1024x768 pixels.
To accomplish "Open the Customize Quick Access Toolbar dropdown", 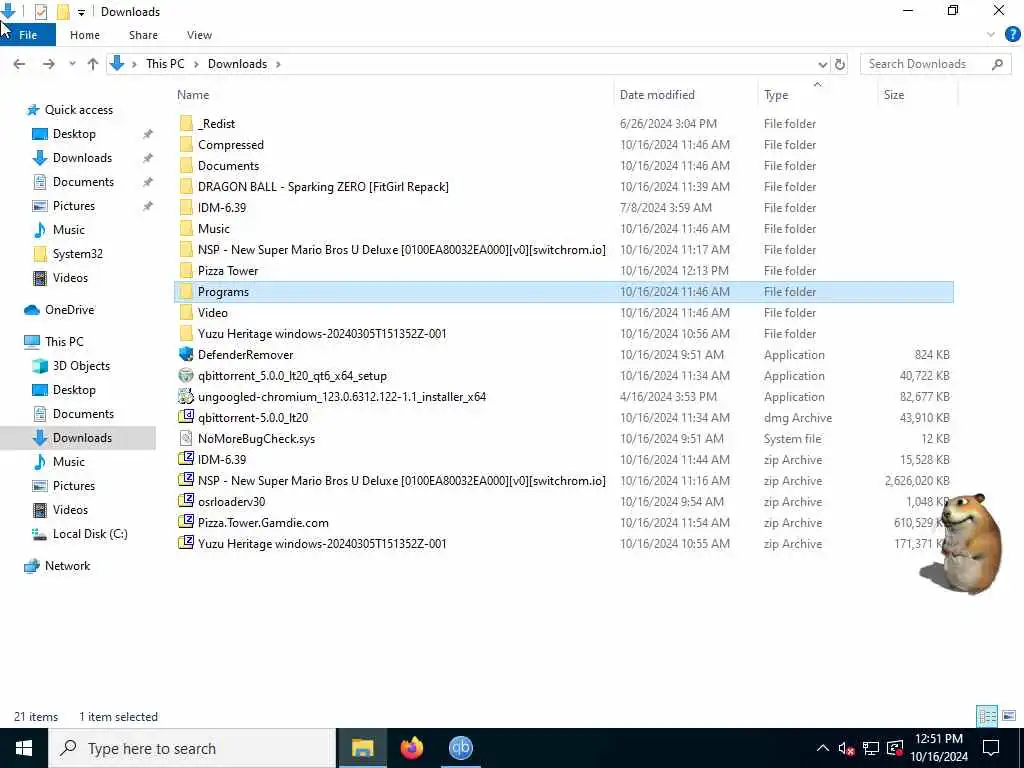I will point(81,12).
